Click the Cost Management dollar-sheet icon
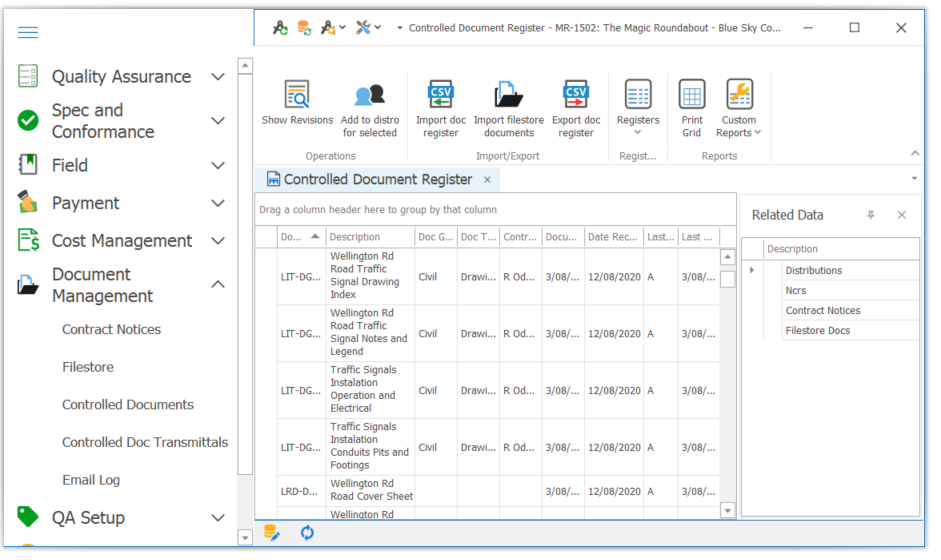The image size is (941, 560). [x=28, y=240]
